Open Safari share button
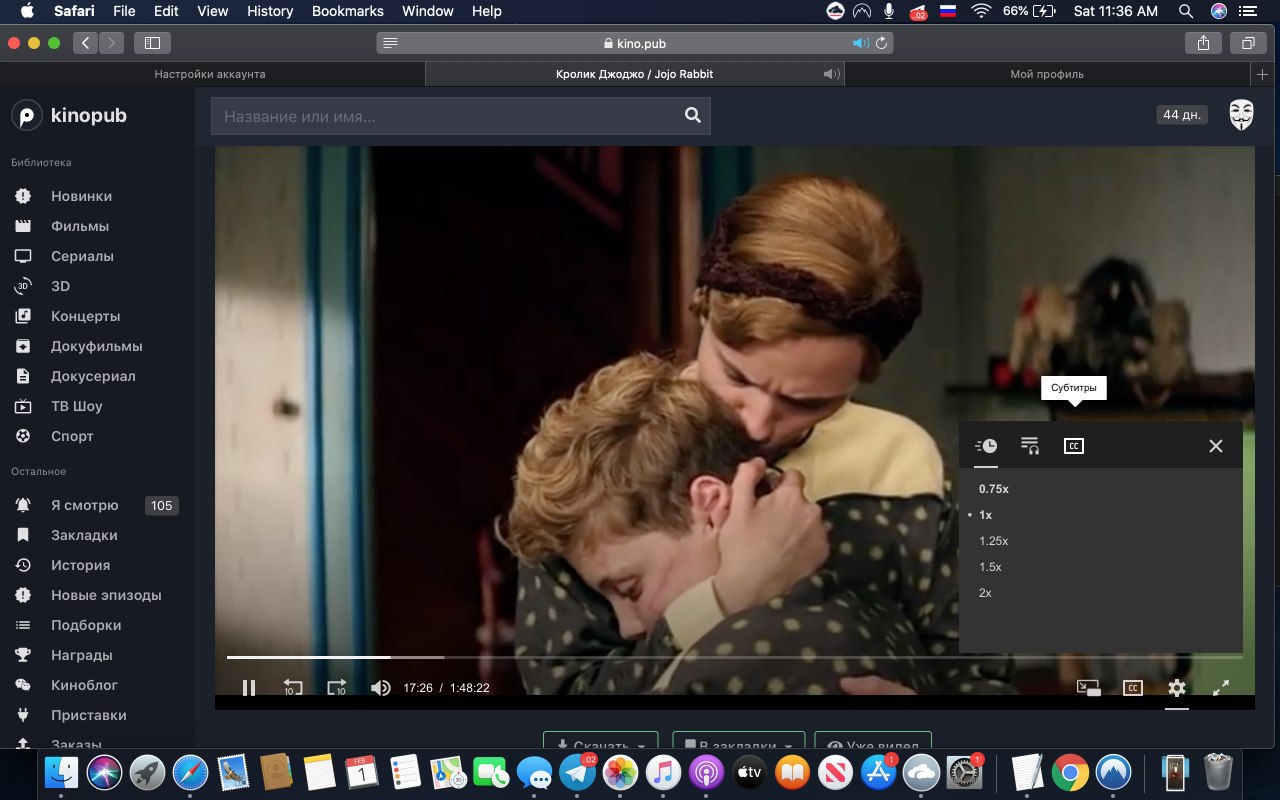Screen dimensions: 1280x800 pyautogui.click(x=1203, y=43)
